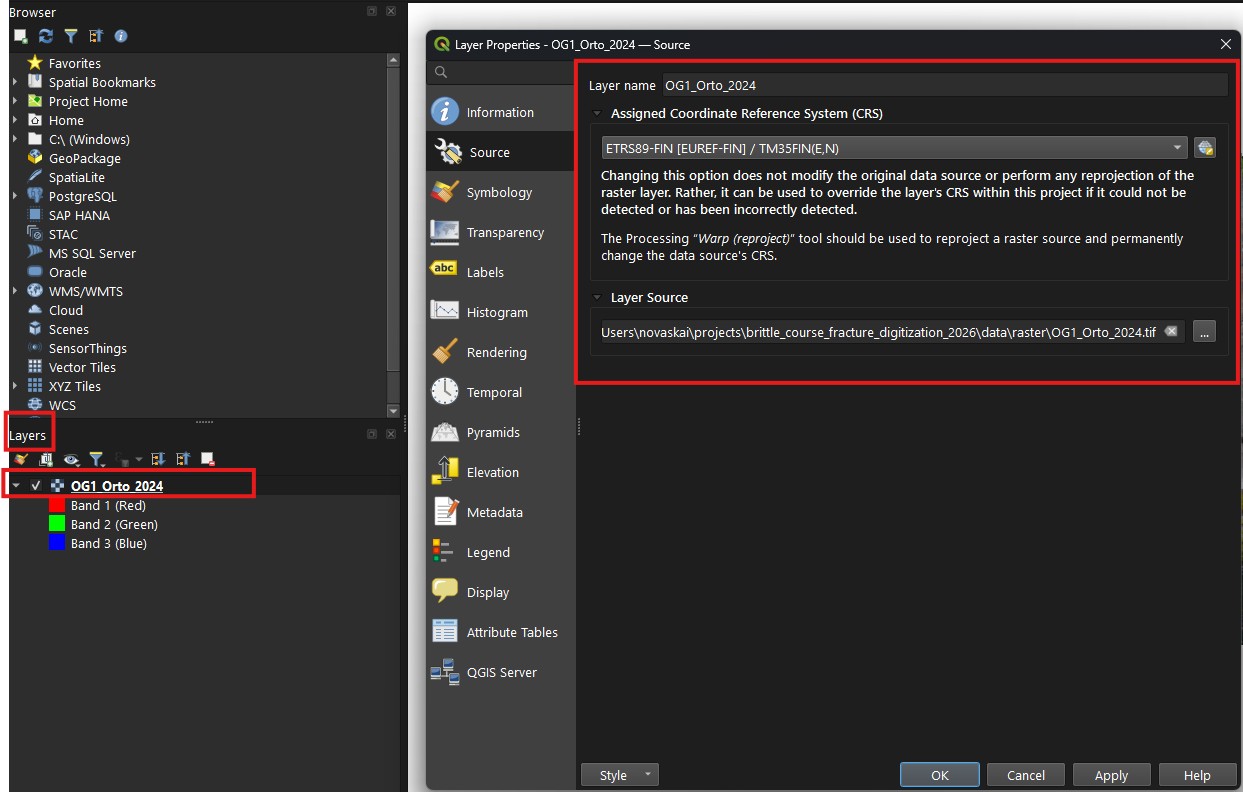Open the Layer Styling panel
The width and height of the screenshot is (1243, 792).
pyautogui.click(x=19, y=458)
